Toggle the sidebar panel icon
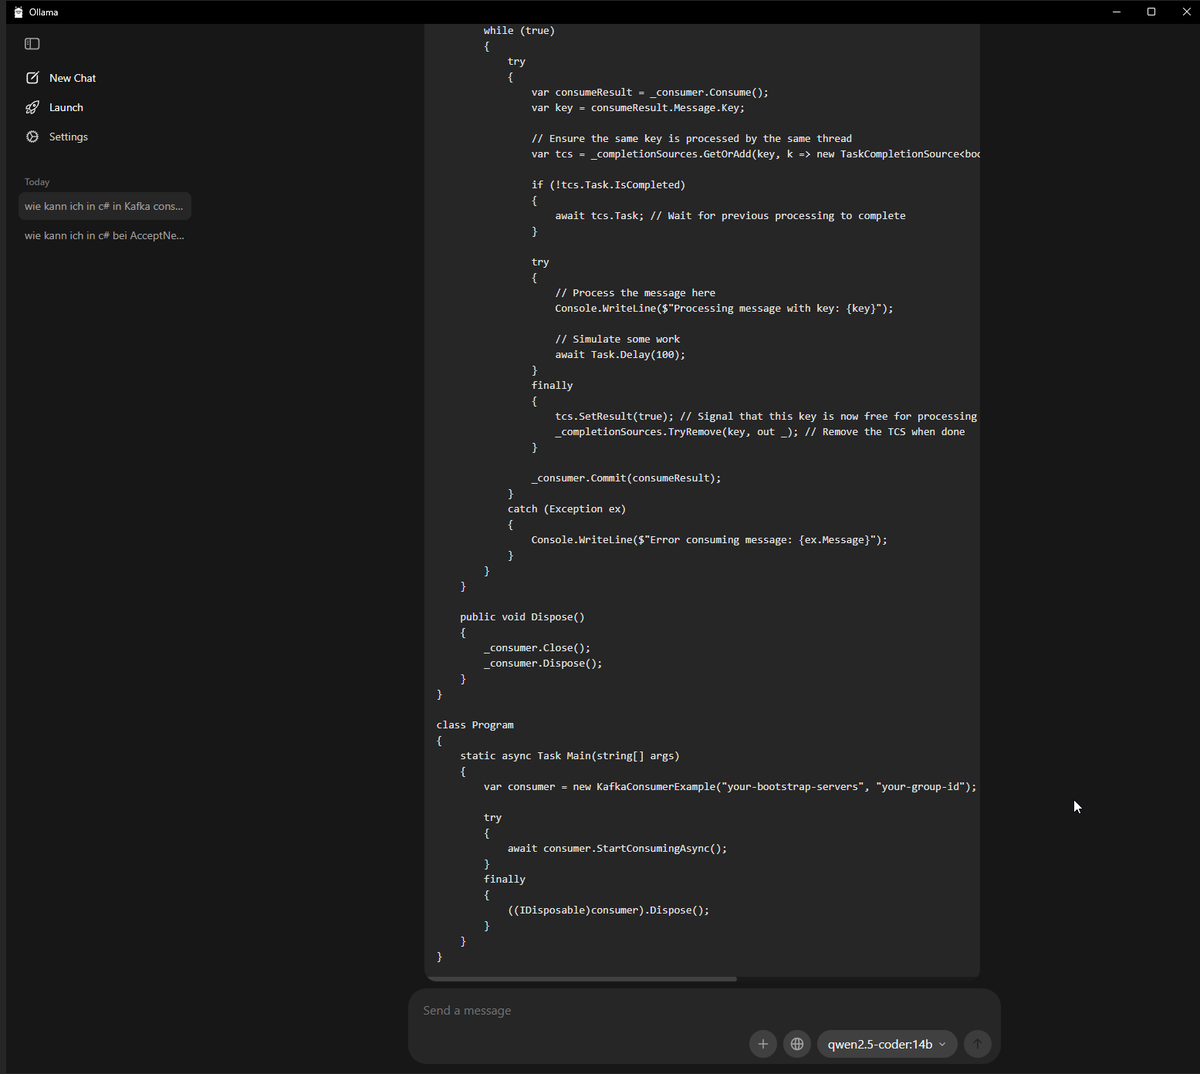The width and height of the screenshot is (1200, 1074). [32, 44]
